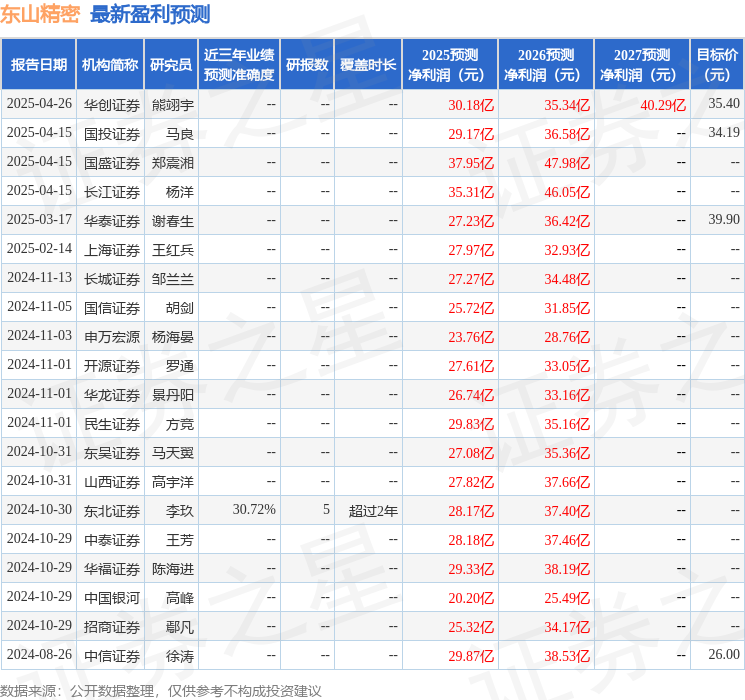The image size is (745, 700).
Task: Click 东北证券 institution cell
Action: (112, 511)
